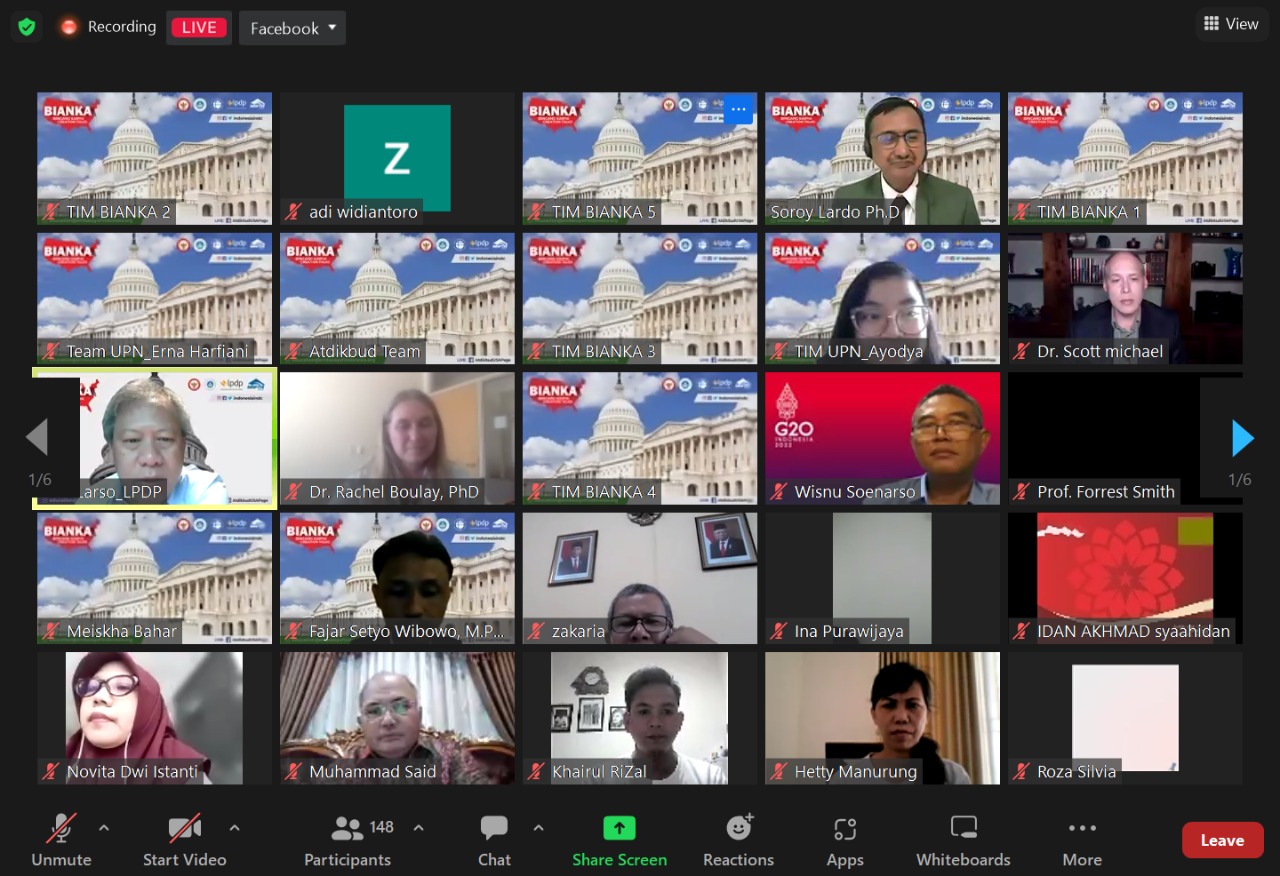Expand audio settings arrow beside Unmute
This screenshot has height=876, width=1280.
coord(104,828)
